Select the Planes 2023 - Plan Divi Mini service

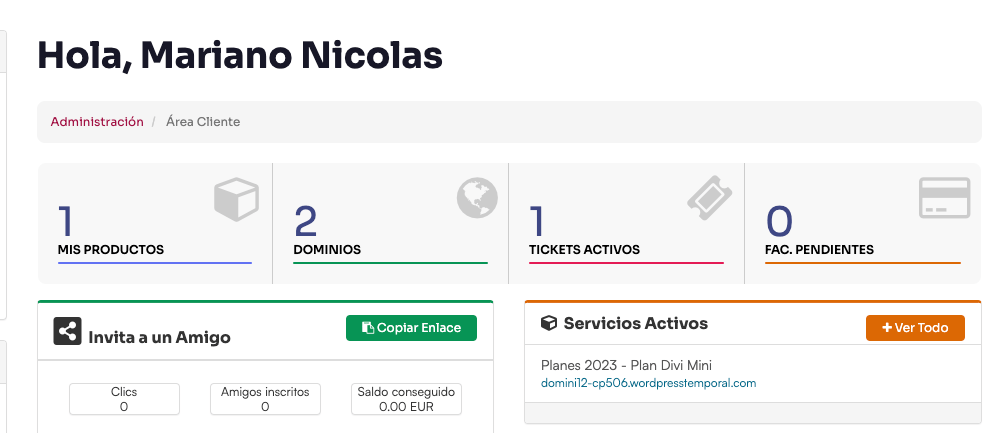point(626,365)
